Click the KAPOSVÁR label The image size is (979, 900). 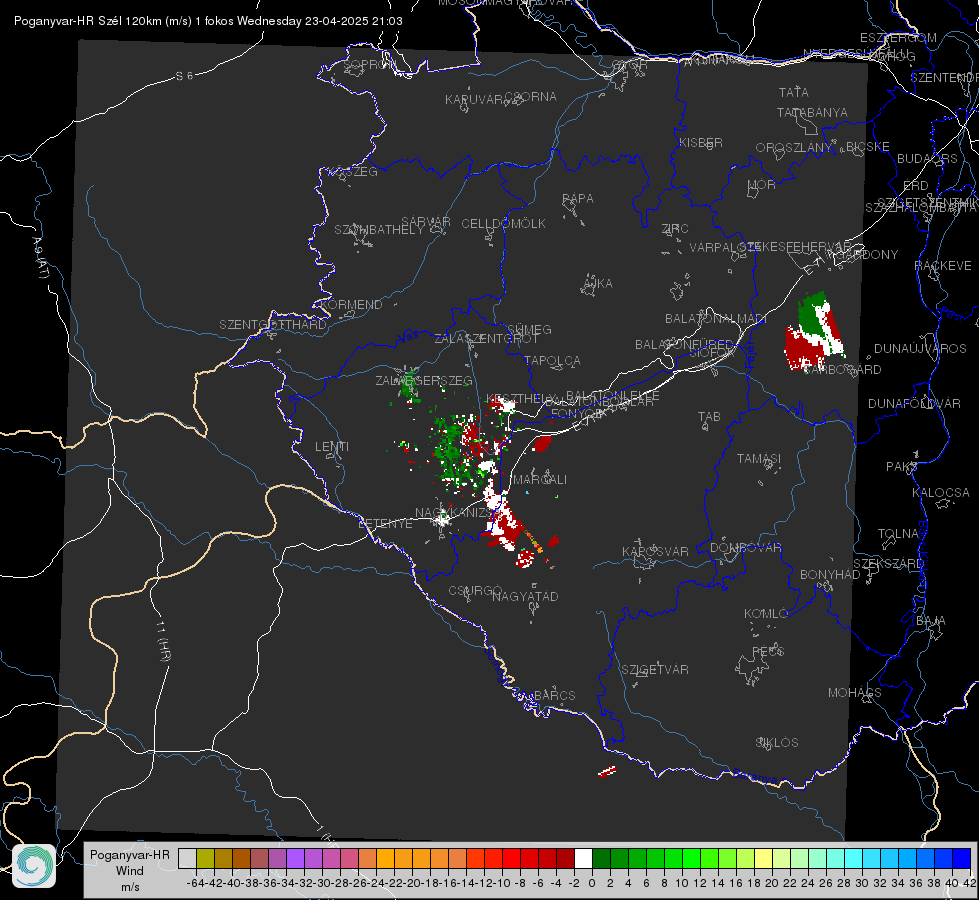coord(655,551)
